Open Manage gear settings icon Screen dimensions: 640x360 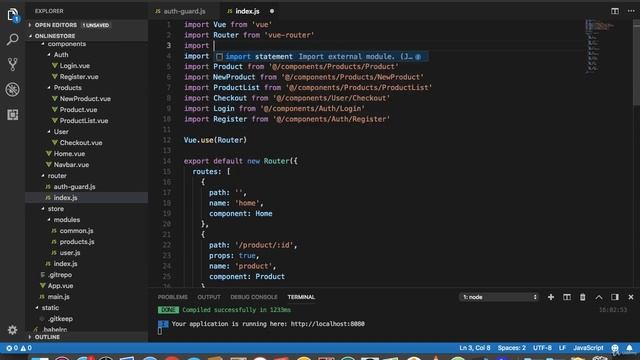[13, 330]
